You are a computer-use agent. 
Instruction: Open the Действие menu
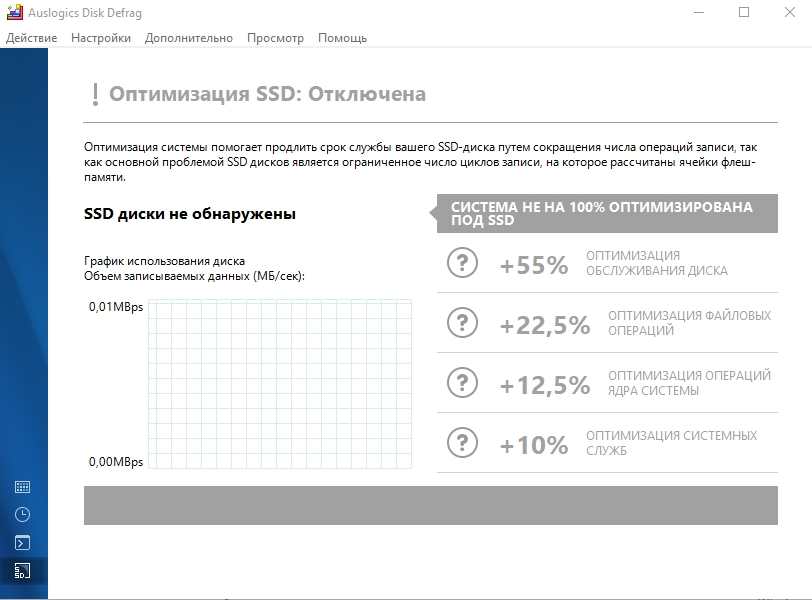(x=32, y=38)
